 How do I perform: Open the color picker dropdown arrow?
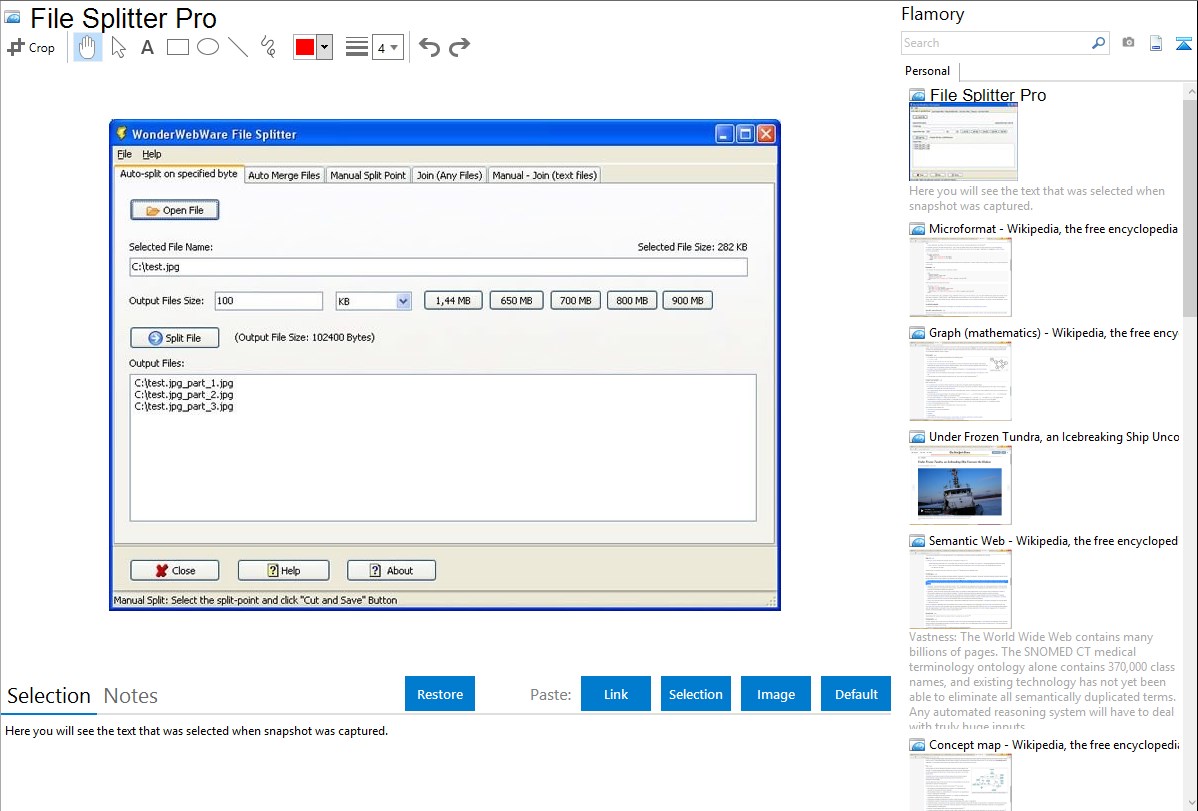(324, 47)
